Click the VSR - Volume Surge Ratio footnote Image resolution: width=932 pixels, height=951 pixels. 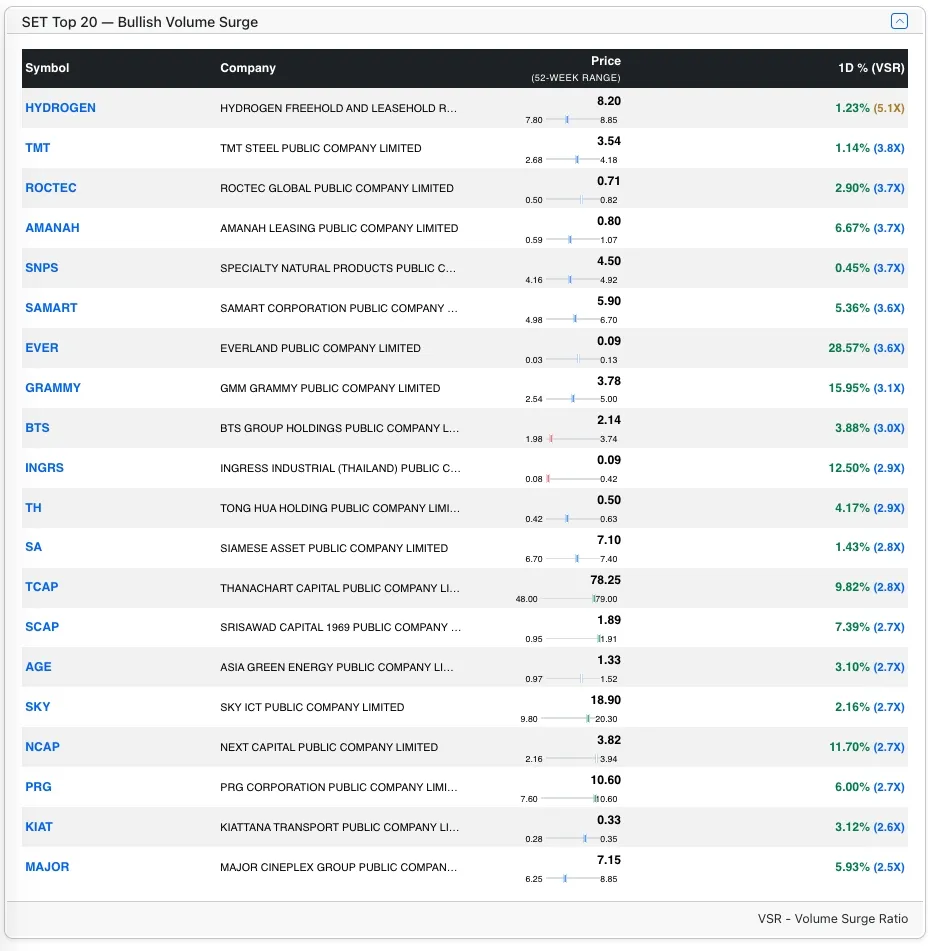click(x=832, y=919)
